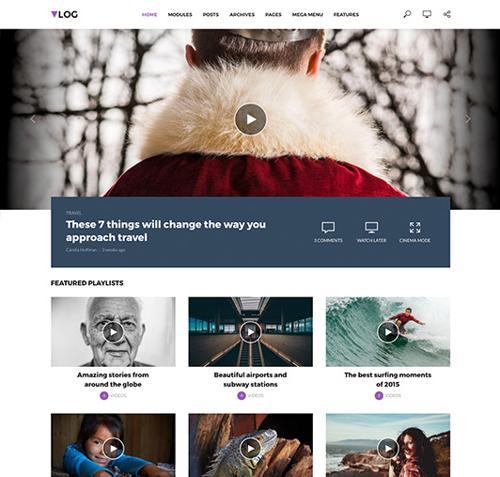The width and height of the screenshot is (500, 477).
Task: Open the Home menu item
Action: pyautogui.click(x=149, y=15)
